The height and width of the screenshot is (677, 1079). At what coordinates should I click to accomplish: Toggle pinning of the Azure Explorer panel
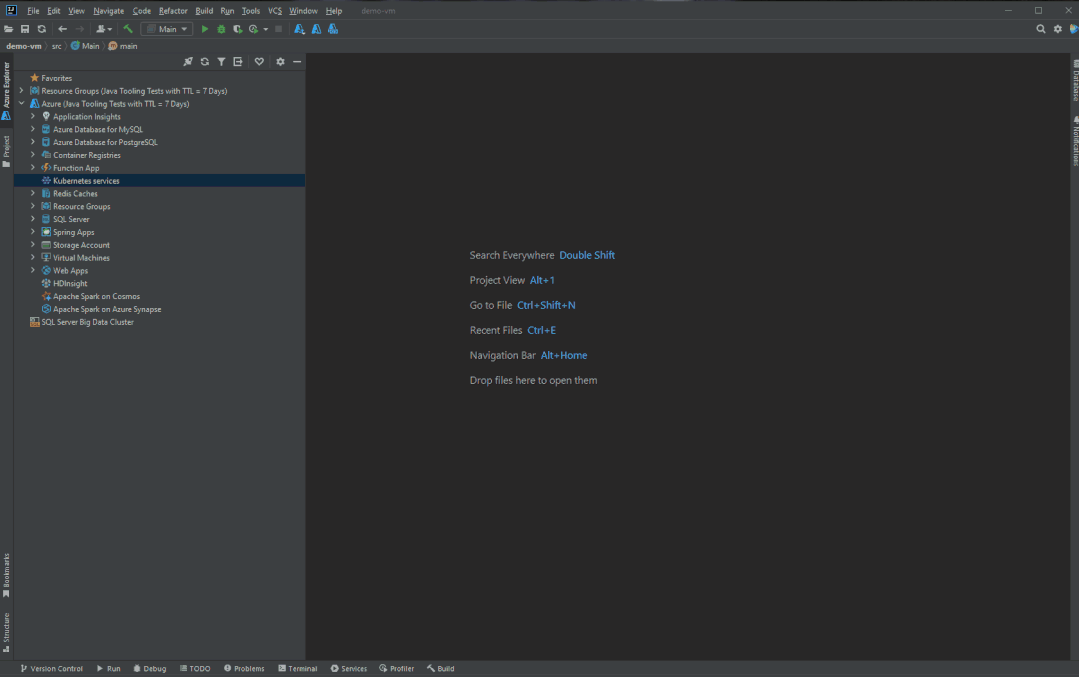188,61
